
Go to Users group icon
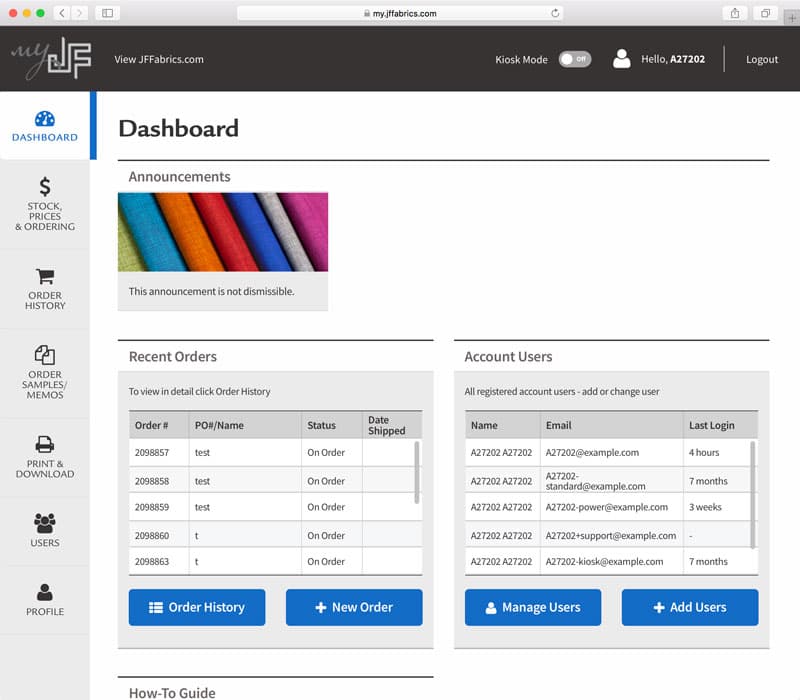coord(45,522)
